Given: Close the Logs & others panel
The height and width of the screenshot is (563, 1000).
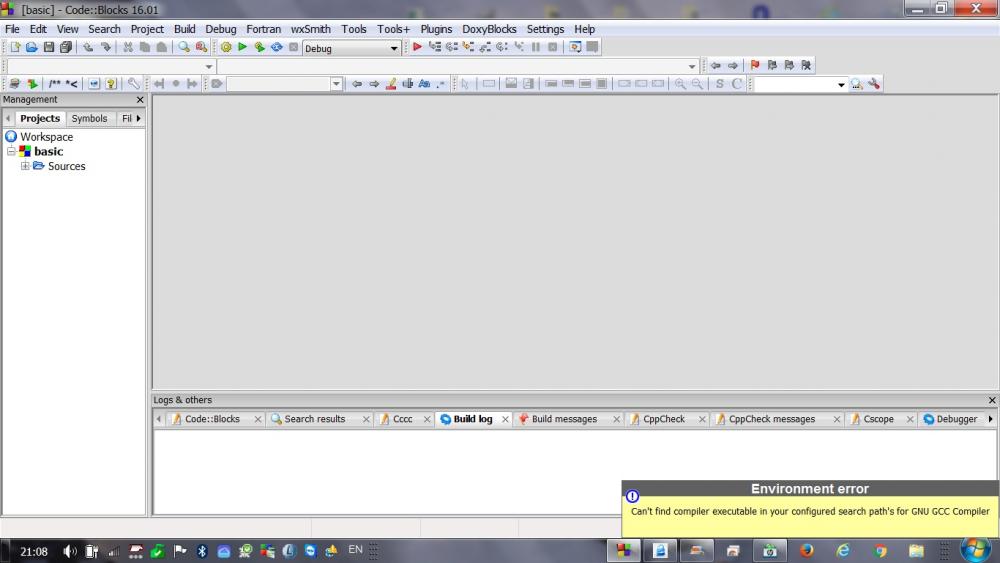Looking at the screenshot, I should pos(992,400).
